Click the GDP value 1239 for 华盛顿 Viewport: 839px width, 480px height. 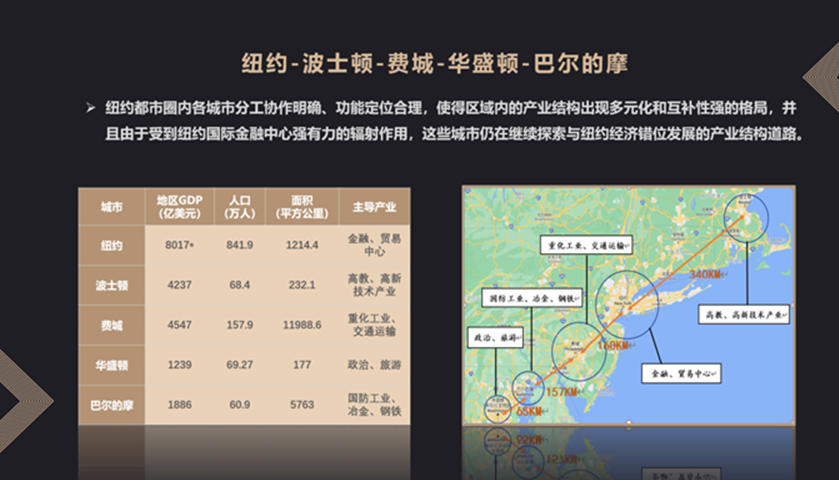tap(179, 365)
